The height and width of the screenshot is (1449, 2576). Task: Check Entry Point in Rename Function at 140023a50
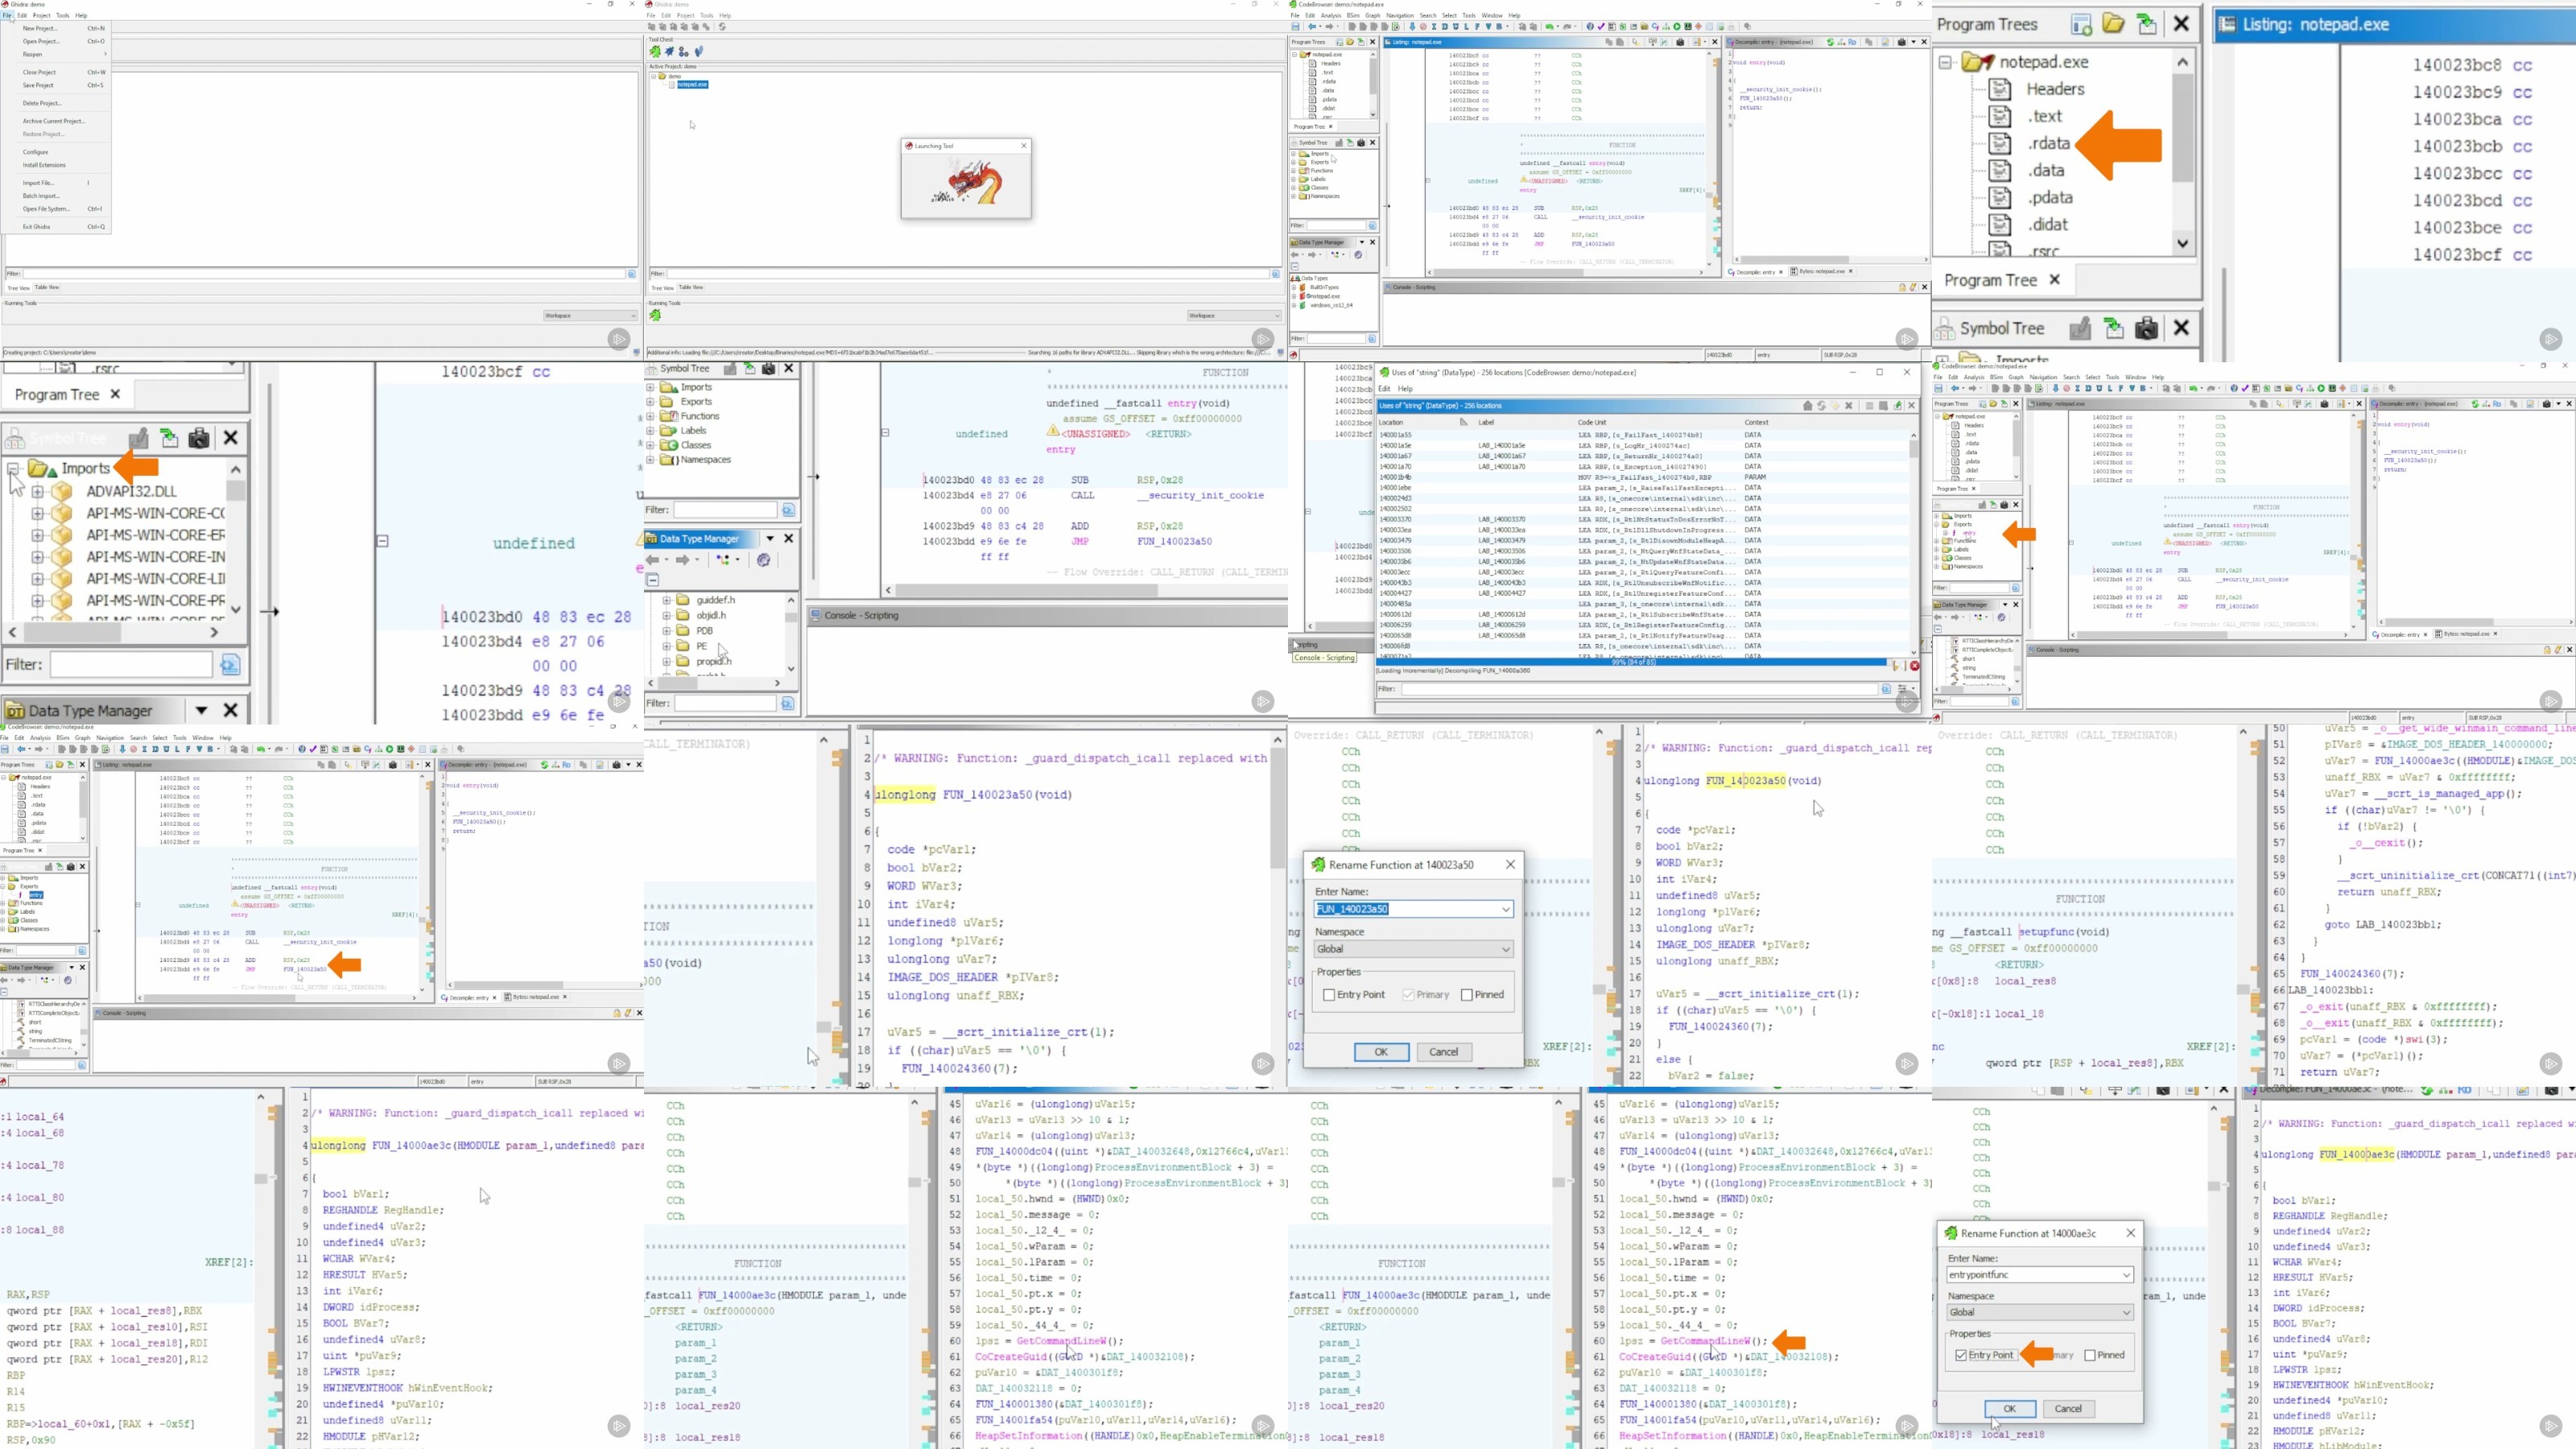[x=1329, y=995]
